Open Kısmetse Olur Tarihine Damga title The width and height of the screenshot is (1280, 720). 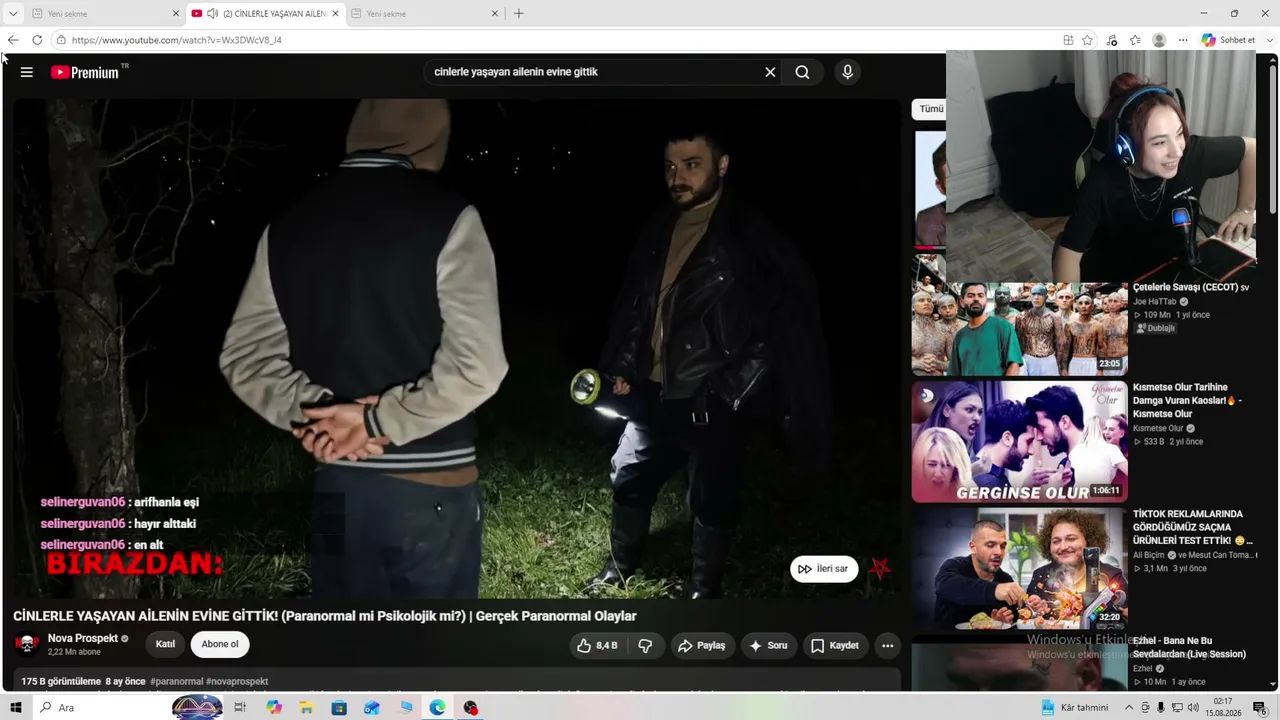[1187, 400]
